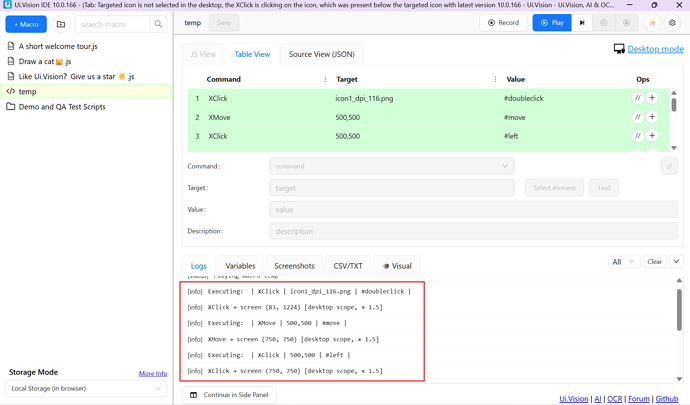Focus the search macro field
Image resolution: width=690 pixels, height=405 pixels.
tap(113, 24)
